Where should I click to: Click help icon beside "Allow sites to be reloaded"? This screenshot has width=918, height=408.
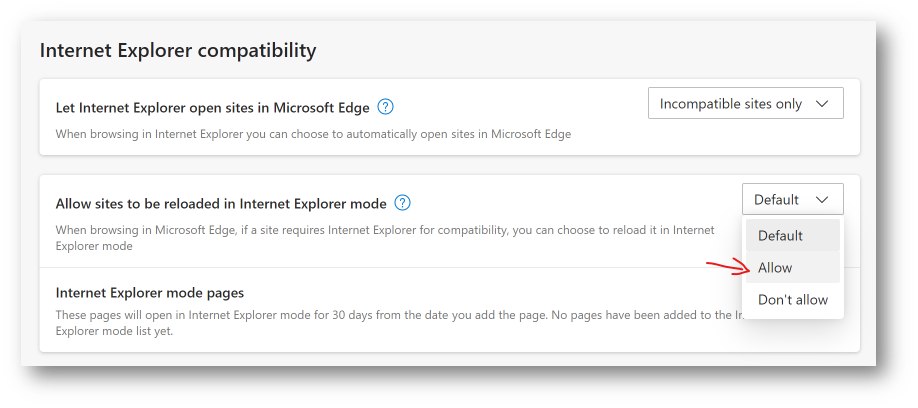(x=402, y=203)
